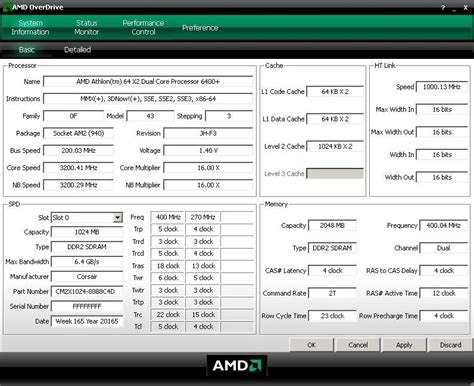Screen dimensions: 474x386
Task: Click the processor Name field
Action: [148, 81]
